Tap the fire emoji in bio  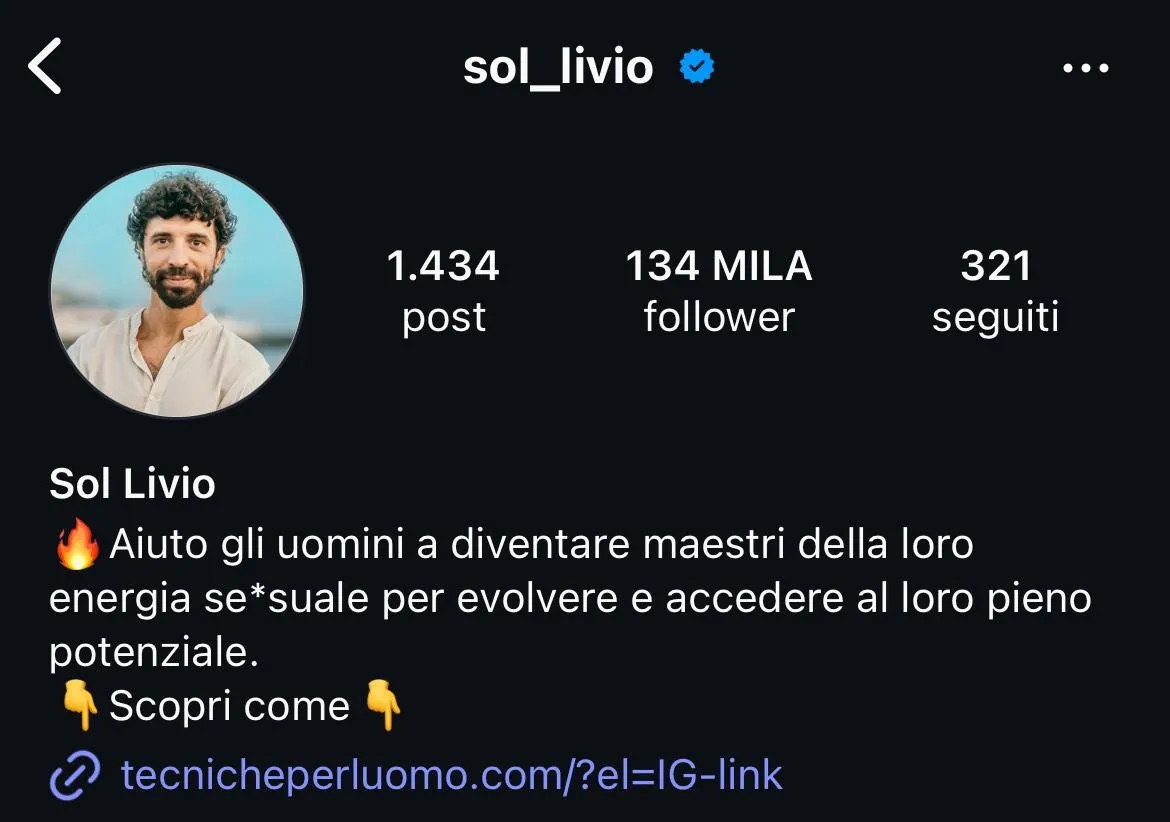pyautogui.click(x=78, y=545)
